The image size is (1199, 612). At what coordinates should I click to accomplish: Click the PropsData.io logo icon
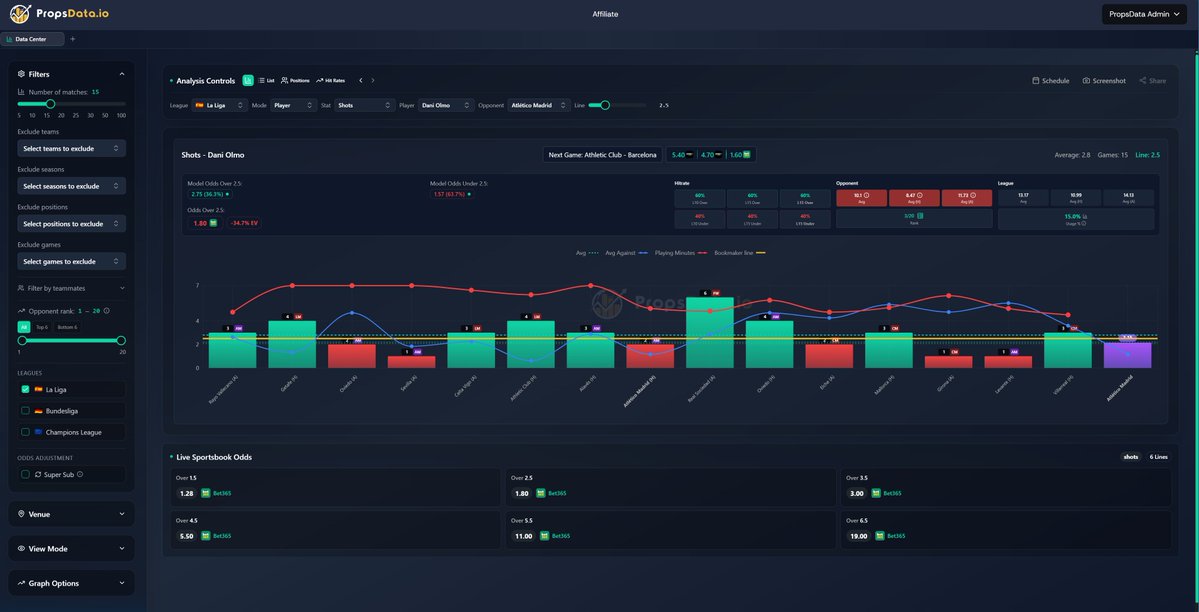click(x=21, y=14)
